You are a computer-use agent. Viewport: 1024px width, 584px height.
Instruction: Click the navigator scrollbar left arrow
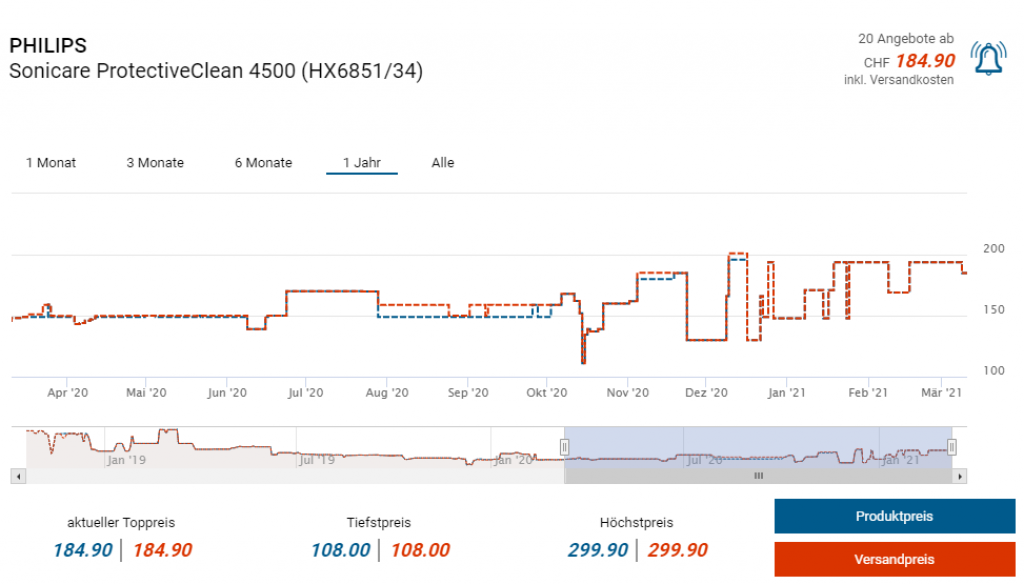(16, 477)
